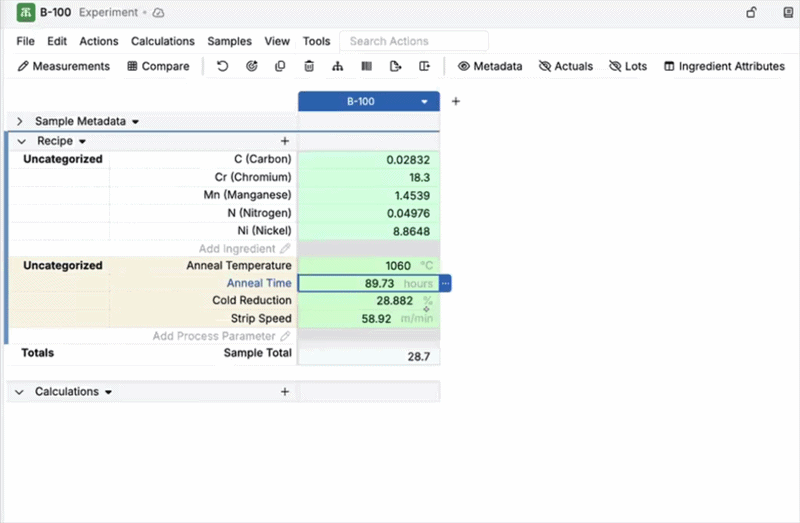Click the cloud sync status icon
The height and width of the screenshot is (523, 800).
coord(159,13)
